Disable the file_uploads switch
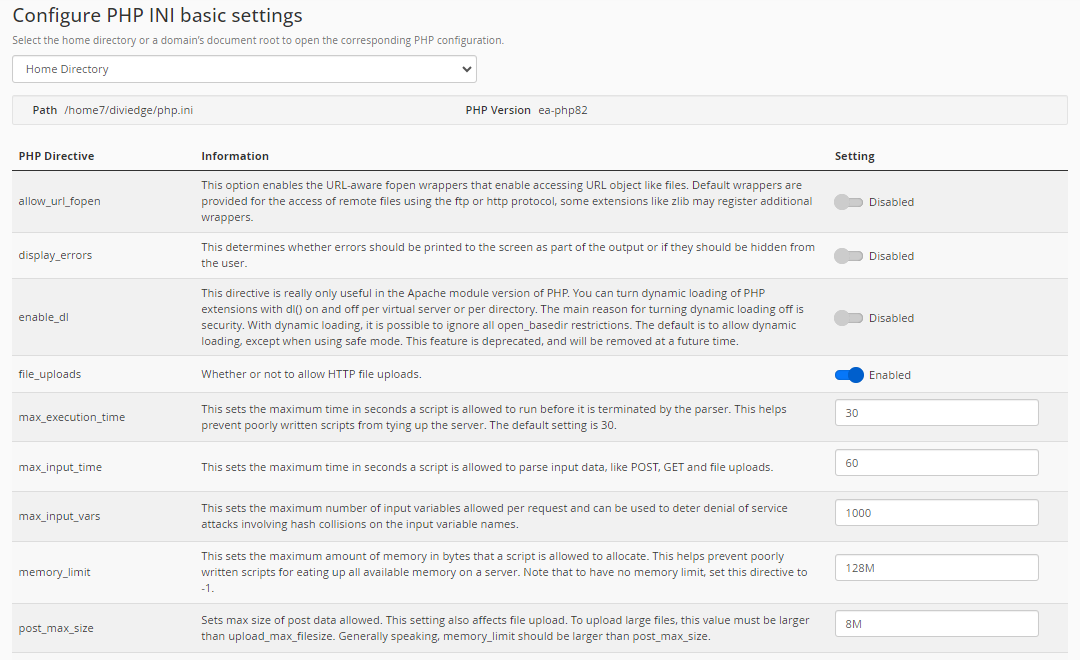 (x=849, y=375)
